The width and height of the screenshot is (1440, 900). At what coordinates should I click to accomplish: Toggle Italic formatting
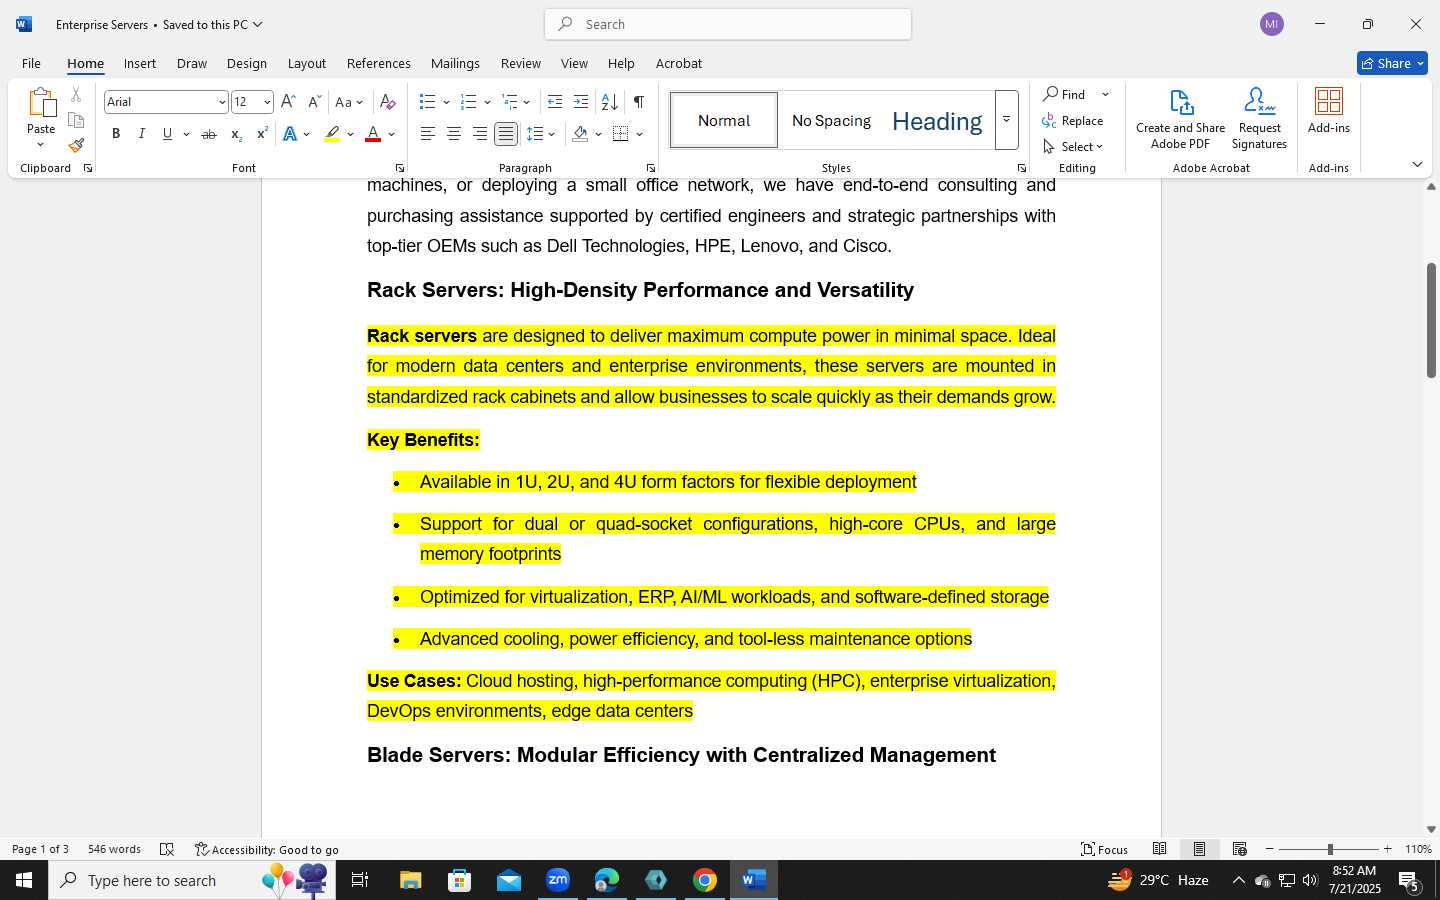pyautogui.click(x=142, y=134)
